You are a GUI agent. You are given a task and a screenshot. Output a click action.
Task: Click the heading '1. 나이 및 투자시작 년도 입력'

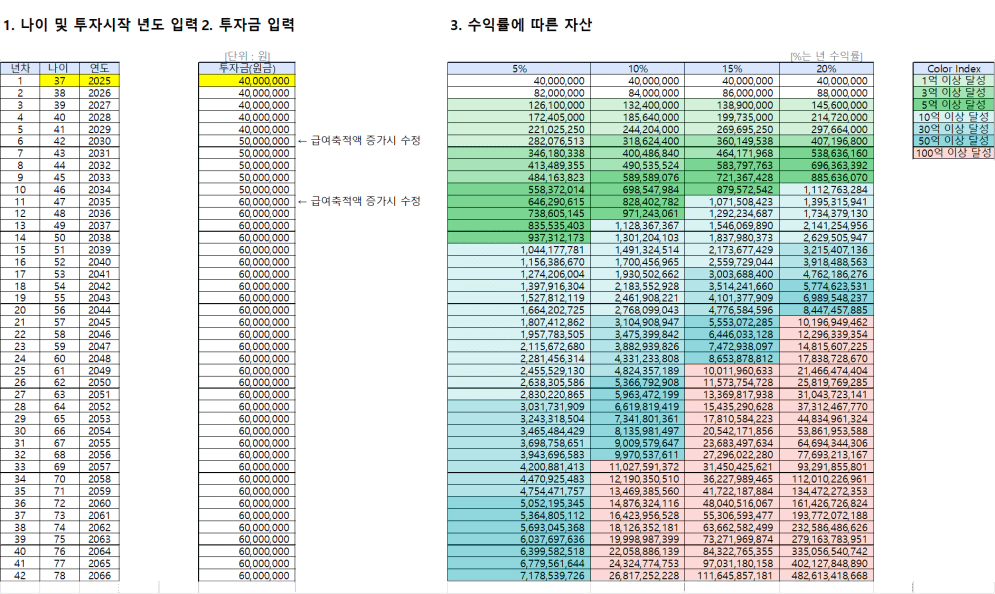pyautogui.click(x=100, y=25)
